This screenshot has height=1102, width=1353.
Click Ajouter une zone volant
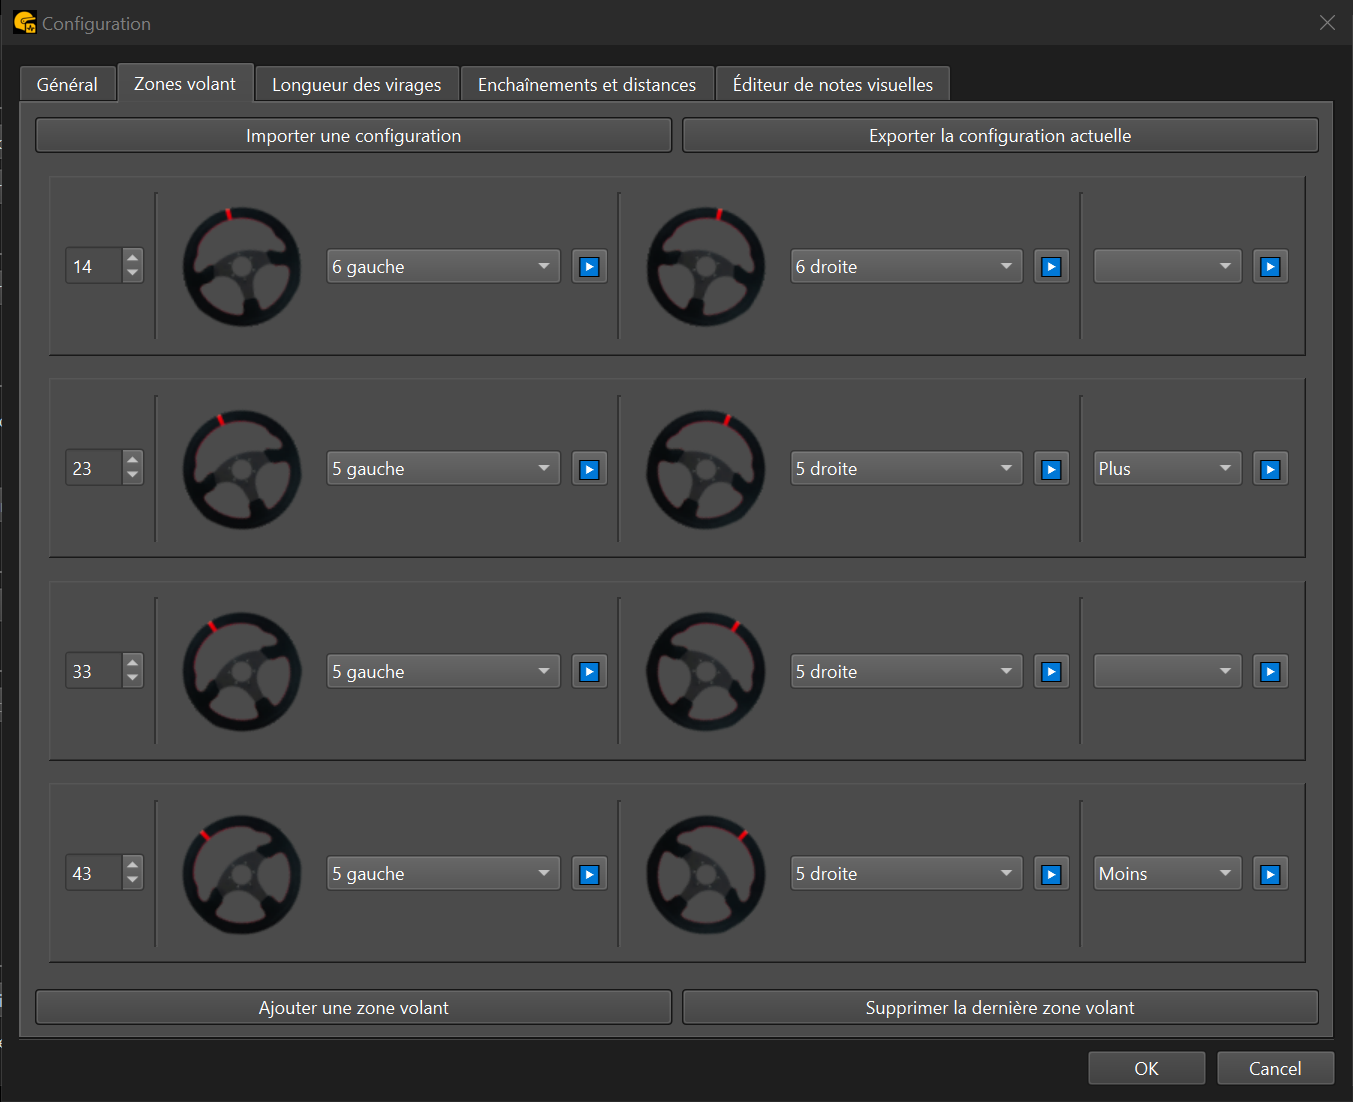pyautogui.click(x=353, y=1008)
